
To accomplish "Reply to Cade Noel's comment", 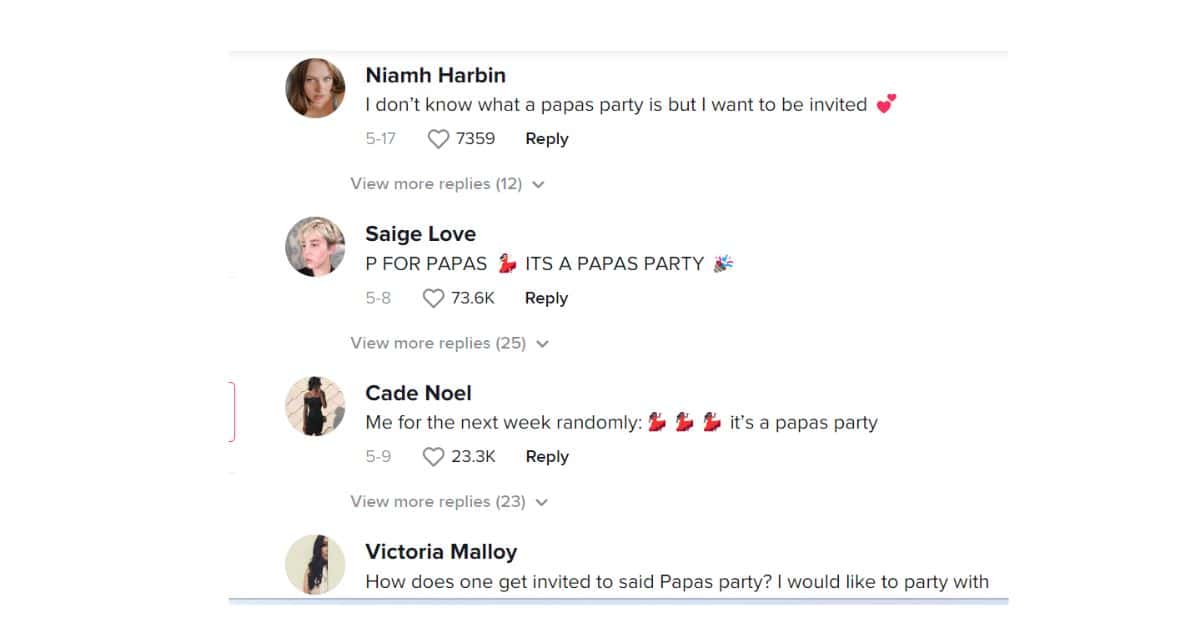I will (547, 457).
